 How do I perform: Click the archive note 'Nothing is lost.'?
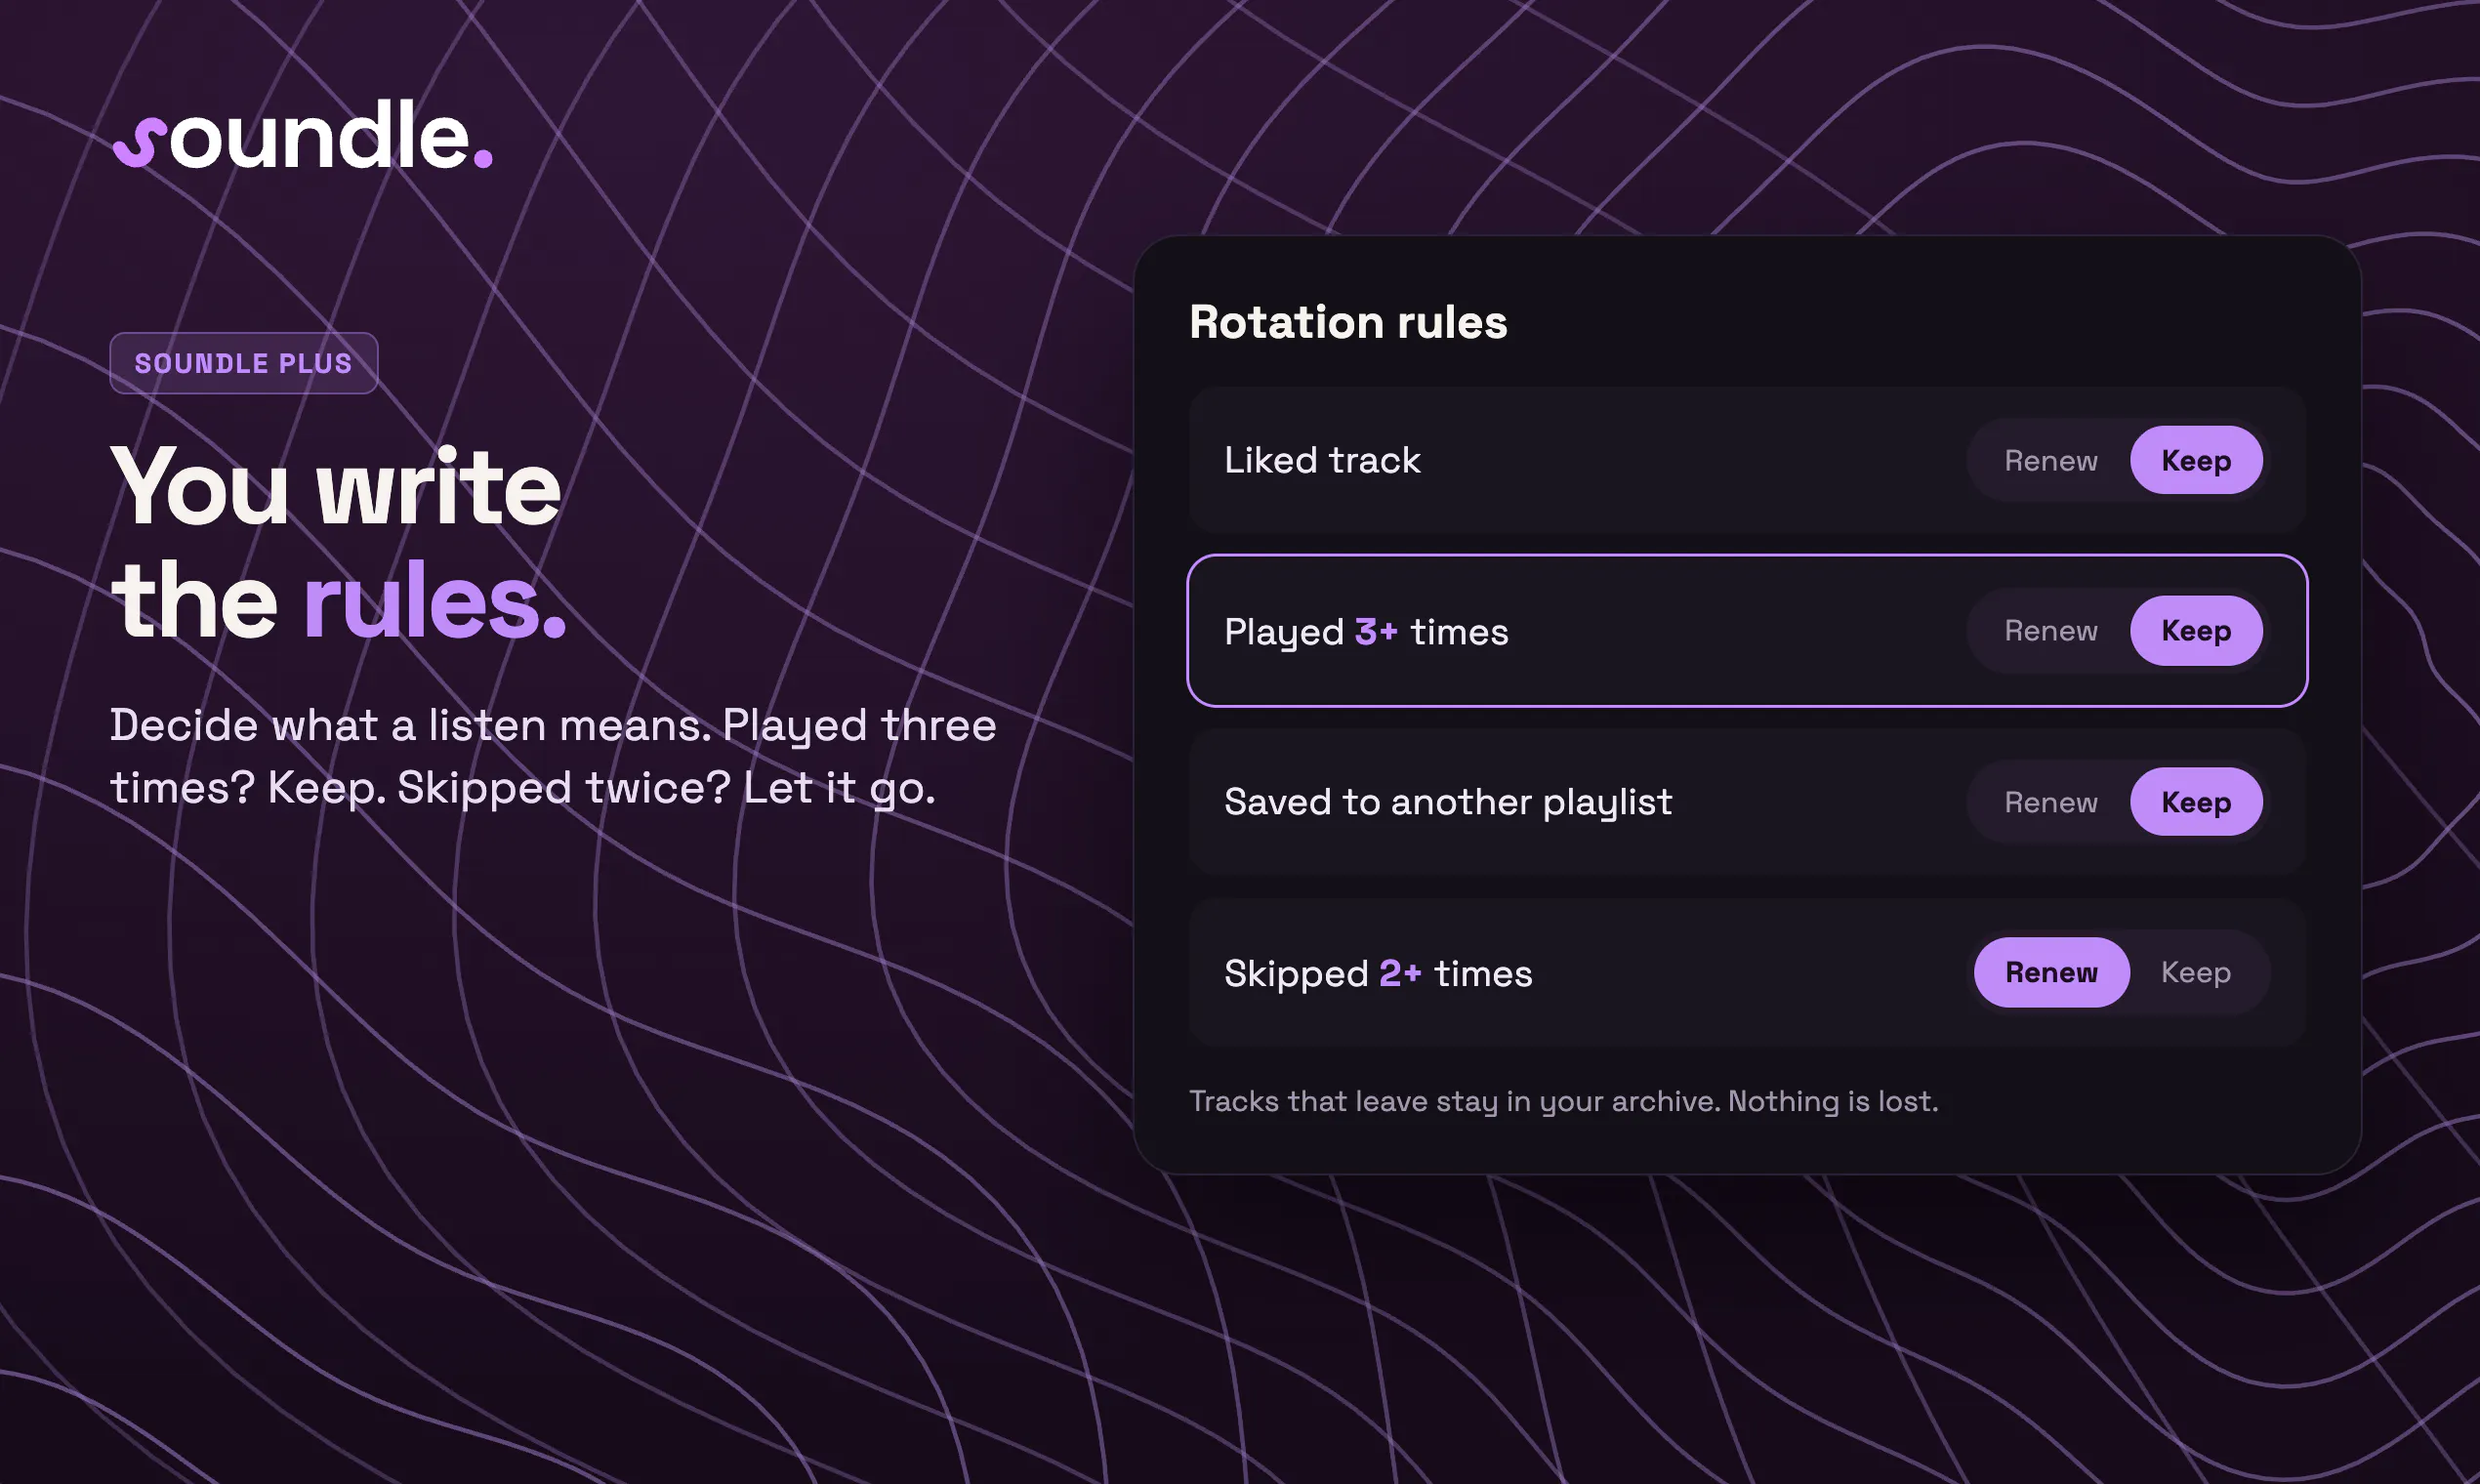coord(1833,1101)
